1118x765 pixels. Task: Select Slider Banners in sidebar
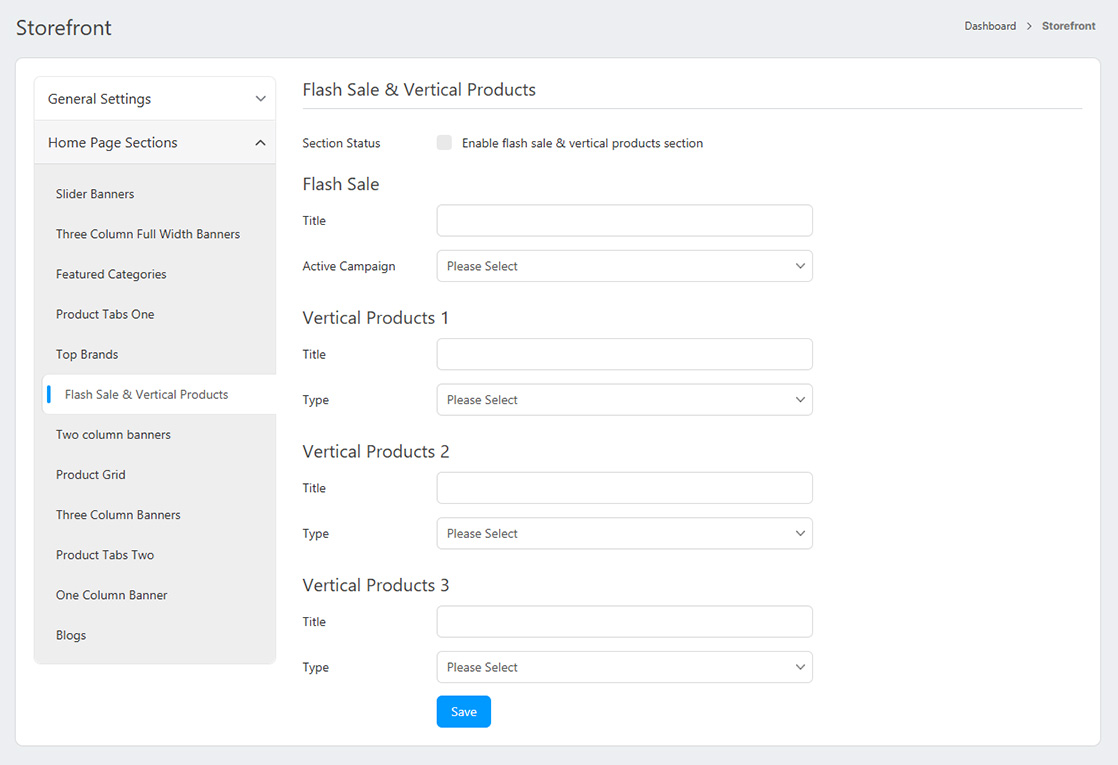point(95,194)
